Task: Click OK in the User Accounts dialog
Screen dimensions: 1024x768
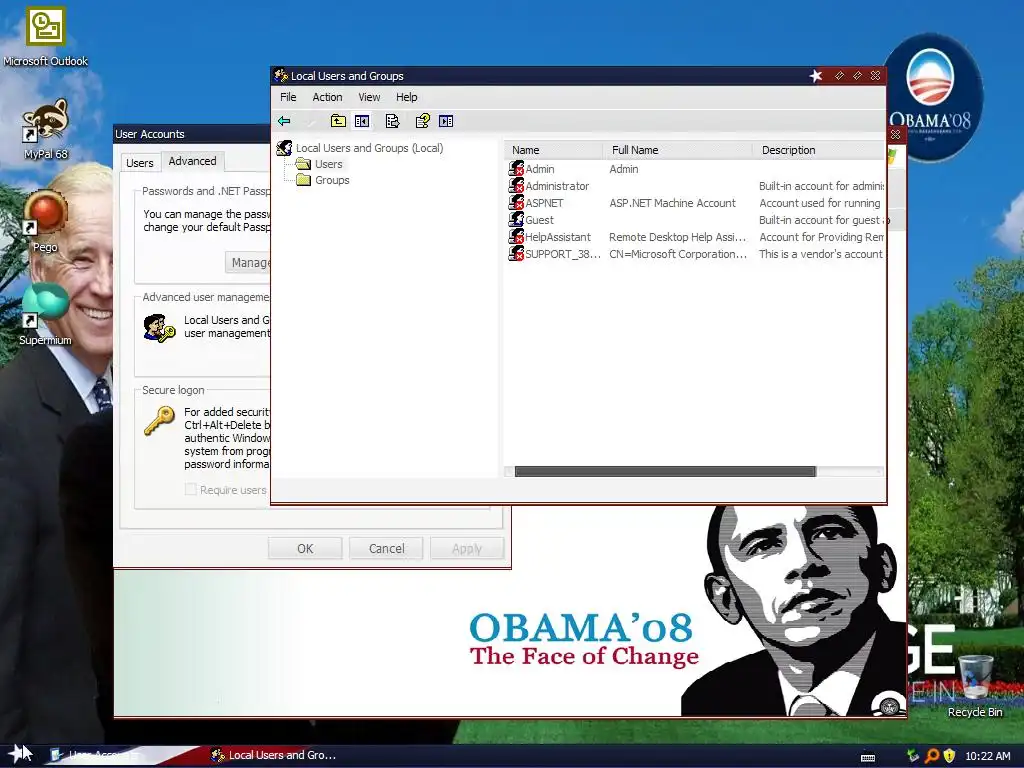Action: [305, 549]
